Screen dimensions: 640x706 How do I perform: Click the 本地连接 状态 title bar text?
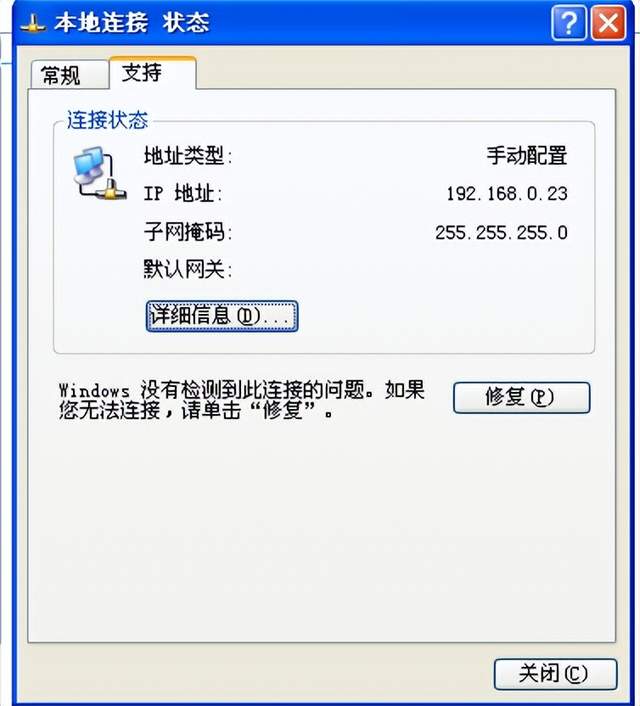pyautogui.click(x=132, y=23)
